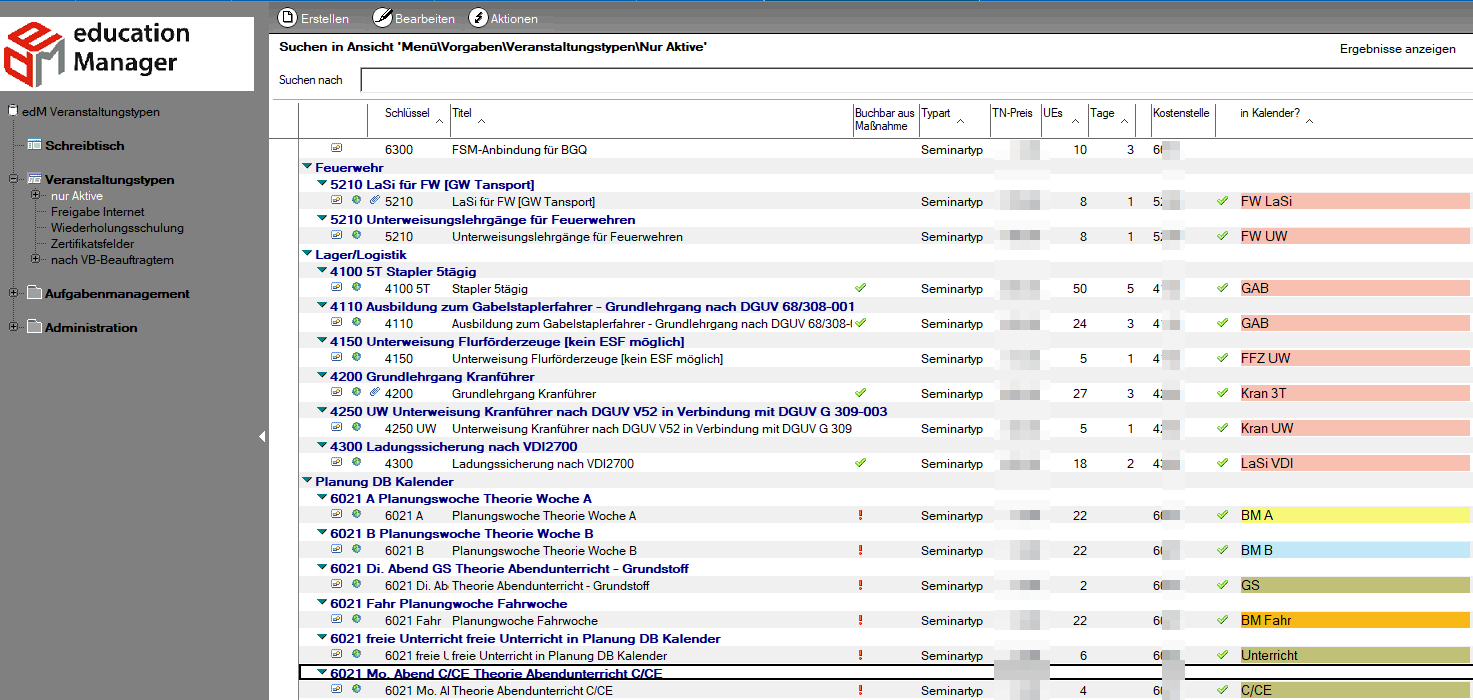Click calendar checkmark next to Kran 3T
Image resolution: width=1473 pixels, height=700 pixels.
coord(1222,393)
